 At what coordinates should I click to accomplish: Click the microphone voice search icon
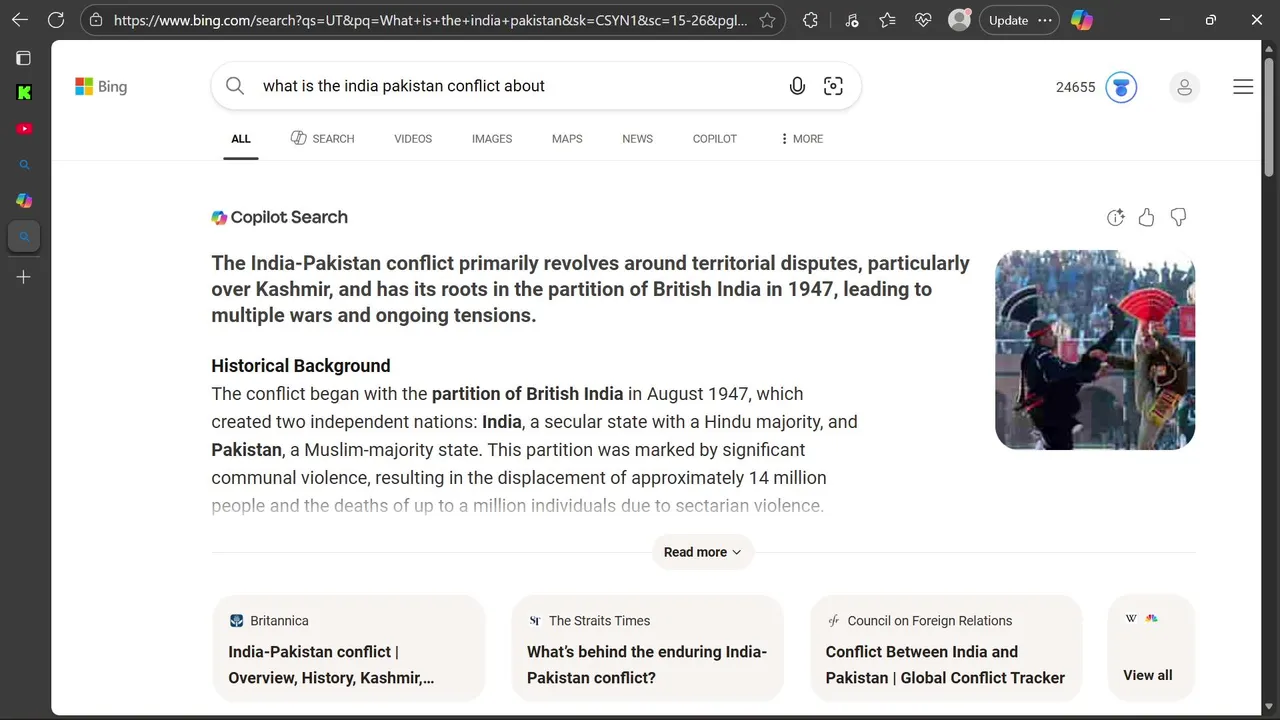(x=797, y=86)
